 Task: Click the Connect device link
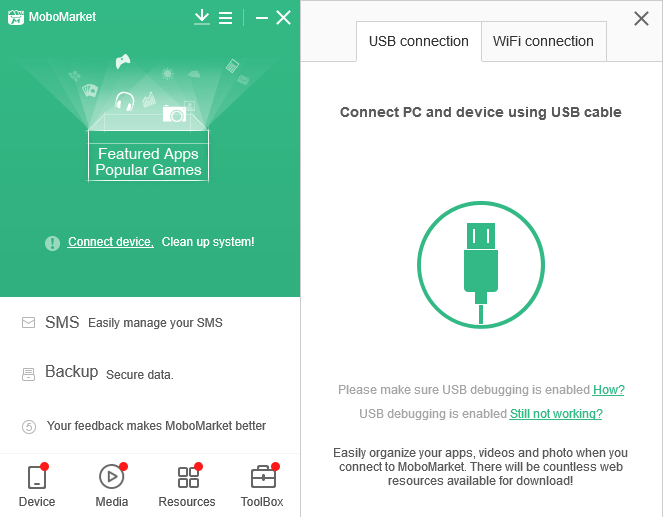click(x=110, y=242)
